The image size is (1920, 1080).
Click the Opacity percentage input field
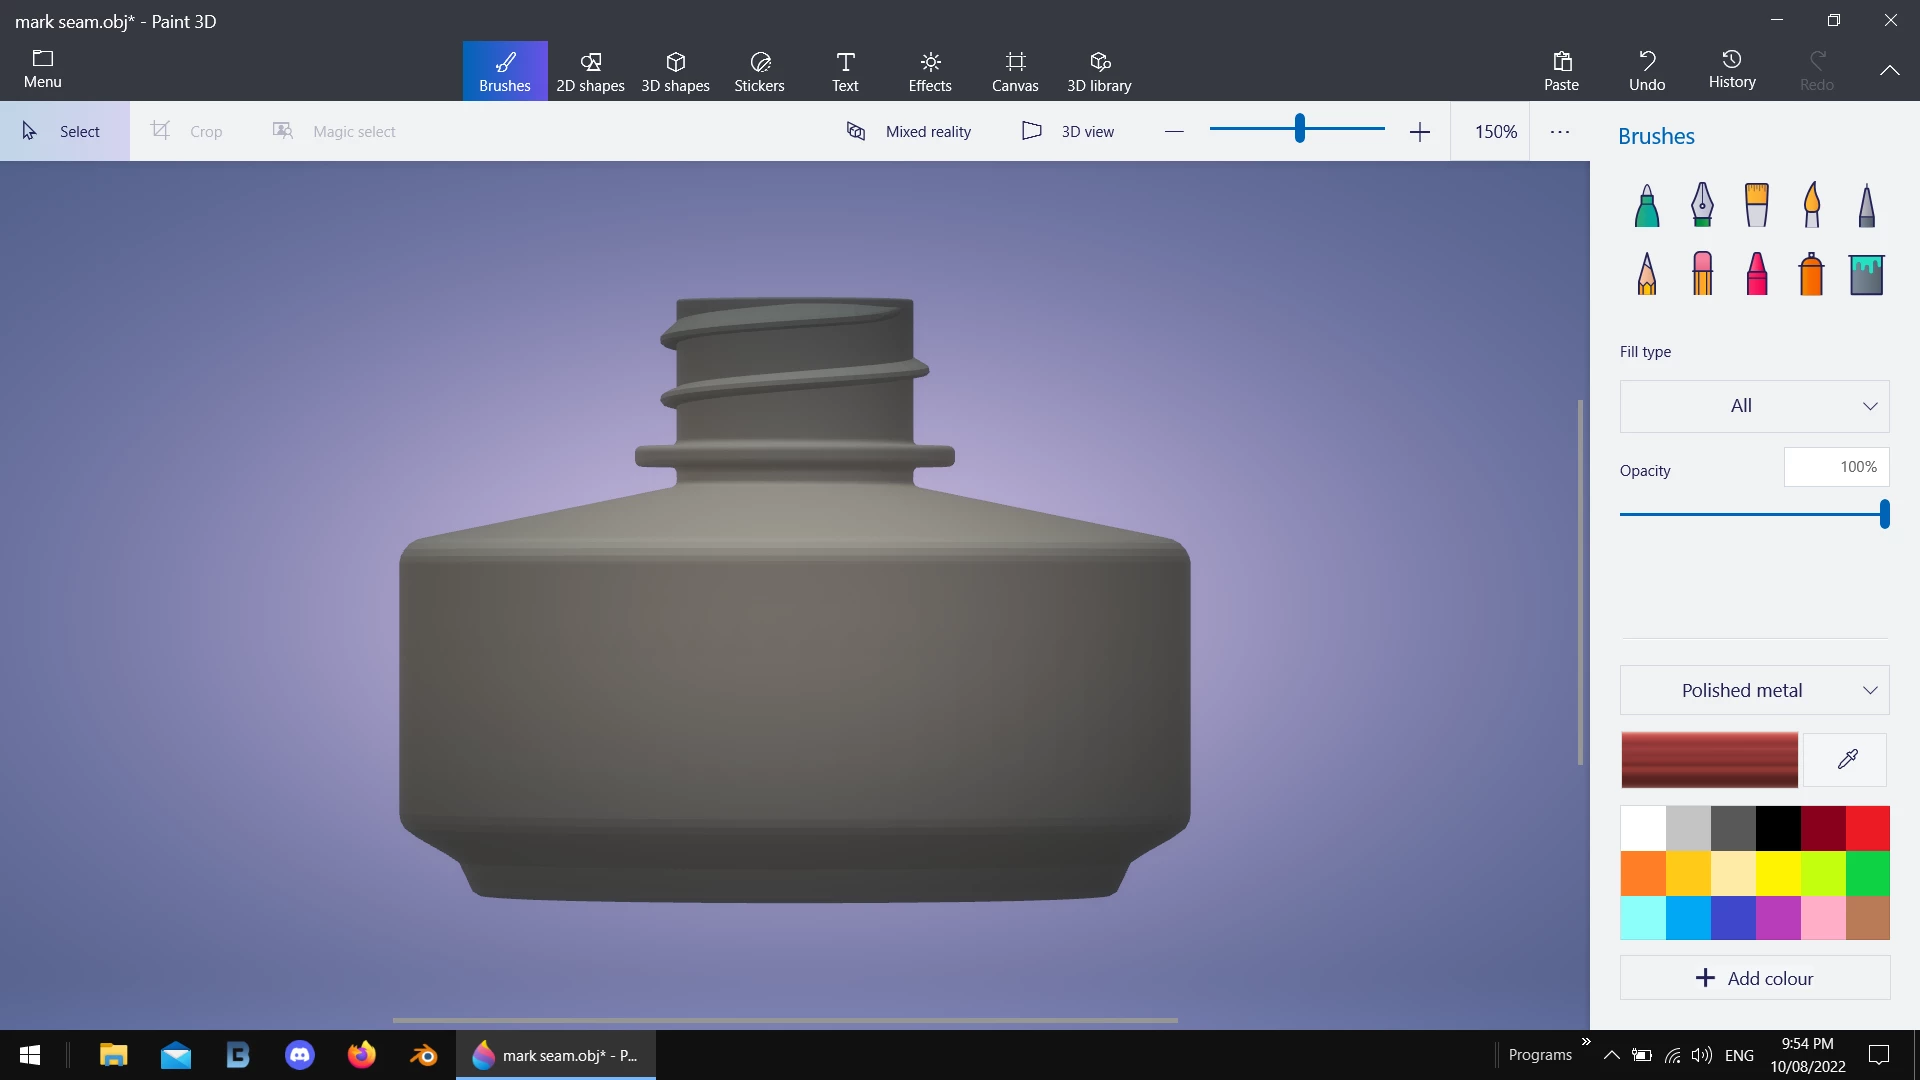(x=1836, y=467)
